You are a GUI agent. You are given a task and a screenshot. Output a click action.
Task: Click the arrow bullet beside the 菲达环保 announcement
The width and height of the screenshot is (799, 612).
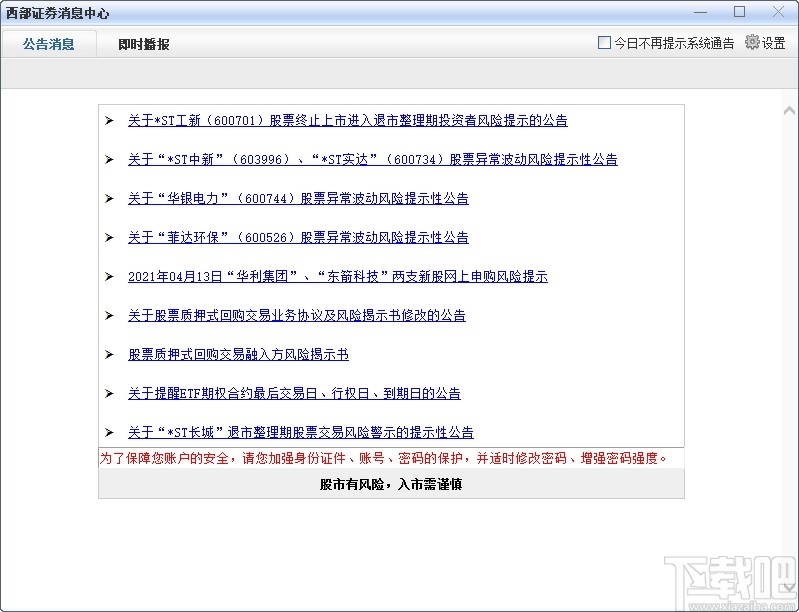click(x=109, y=237)
